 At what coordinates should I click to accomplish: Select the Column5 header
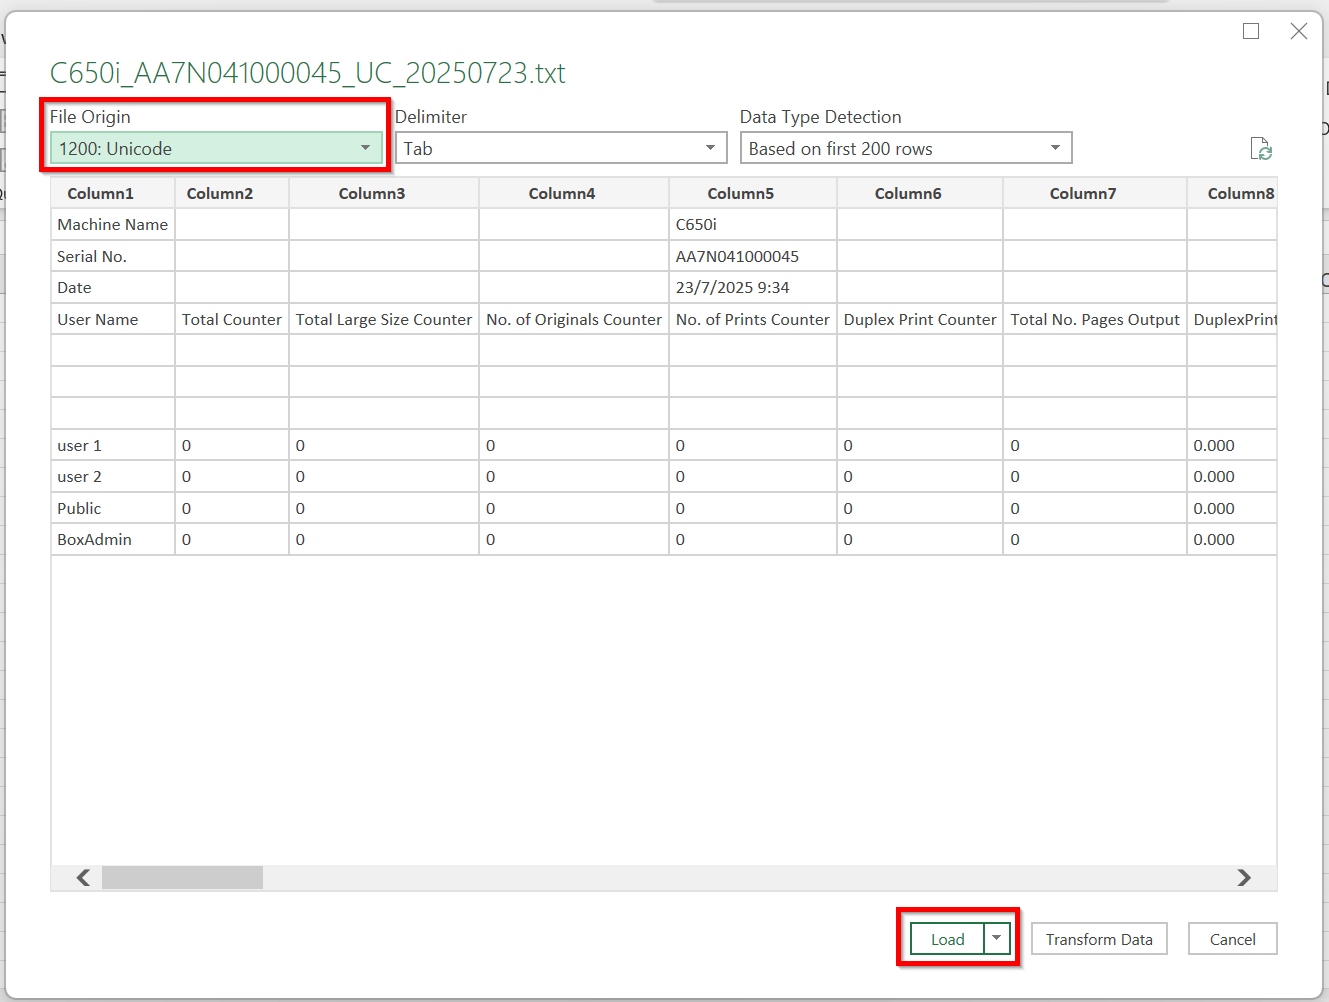click(x=740, y=193)
